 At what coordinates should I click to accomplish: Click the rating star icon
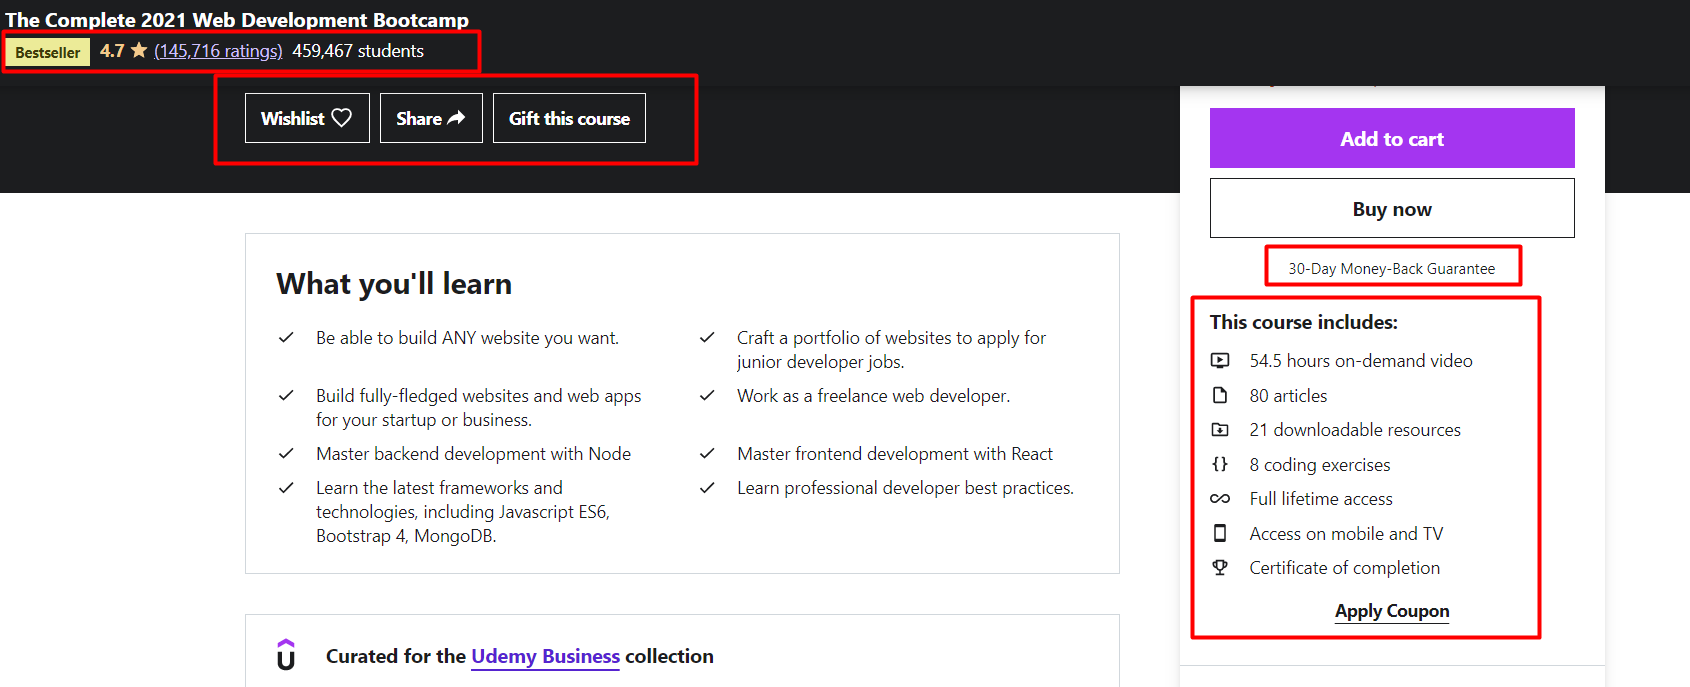[139, 50]
